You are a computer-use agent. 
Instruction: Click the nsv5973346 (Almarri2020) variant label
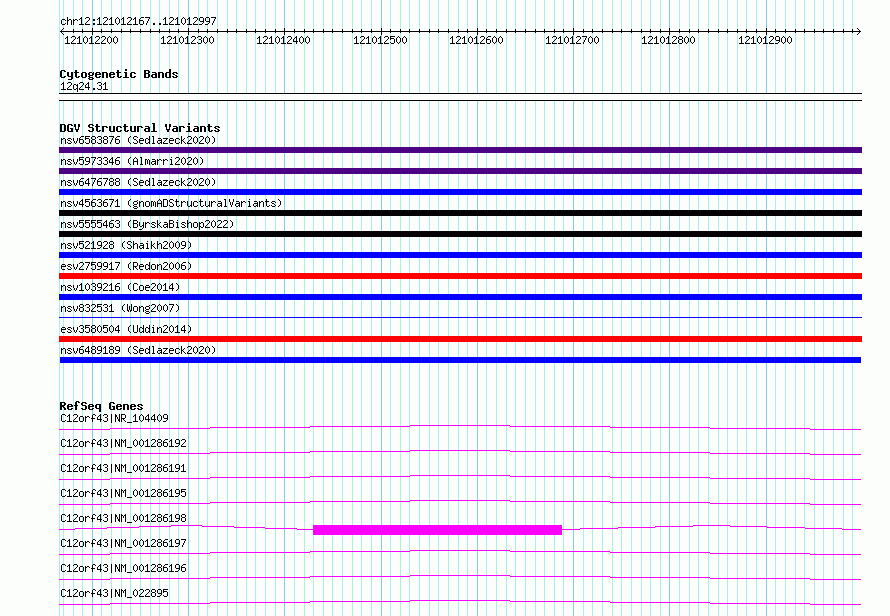[x=132, y=161]
